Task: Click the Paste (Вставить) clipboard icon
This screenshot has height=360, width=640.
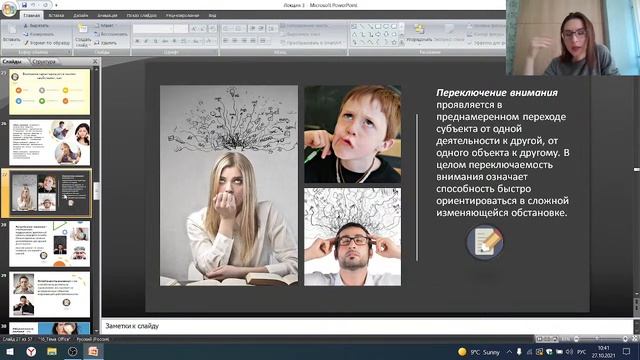Action: point(11,30)
